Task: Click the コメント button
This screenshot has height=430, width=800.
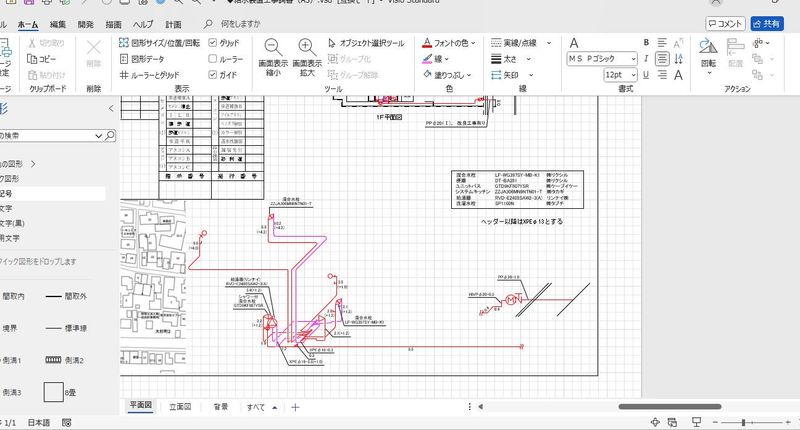Action: [725, 23]
